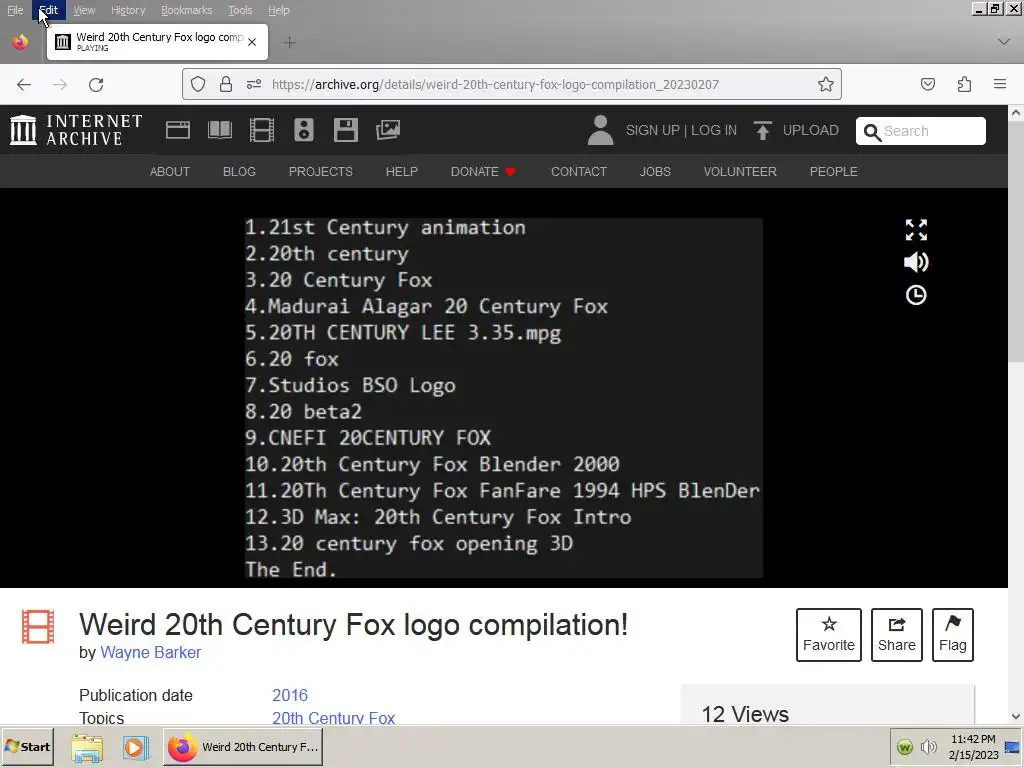Open the Video film icon in nav
The width and height of the screenshot is (1024, 768).
262,130
